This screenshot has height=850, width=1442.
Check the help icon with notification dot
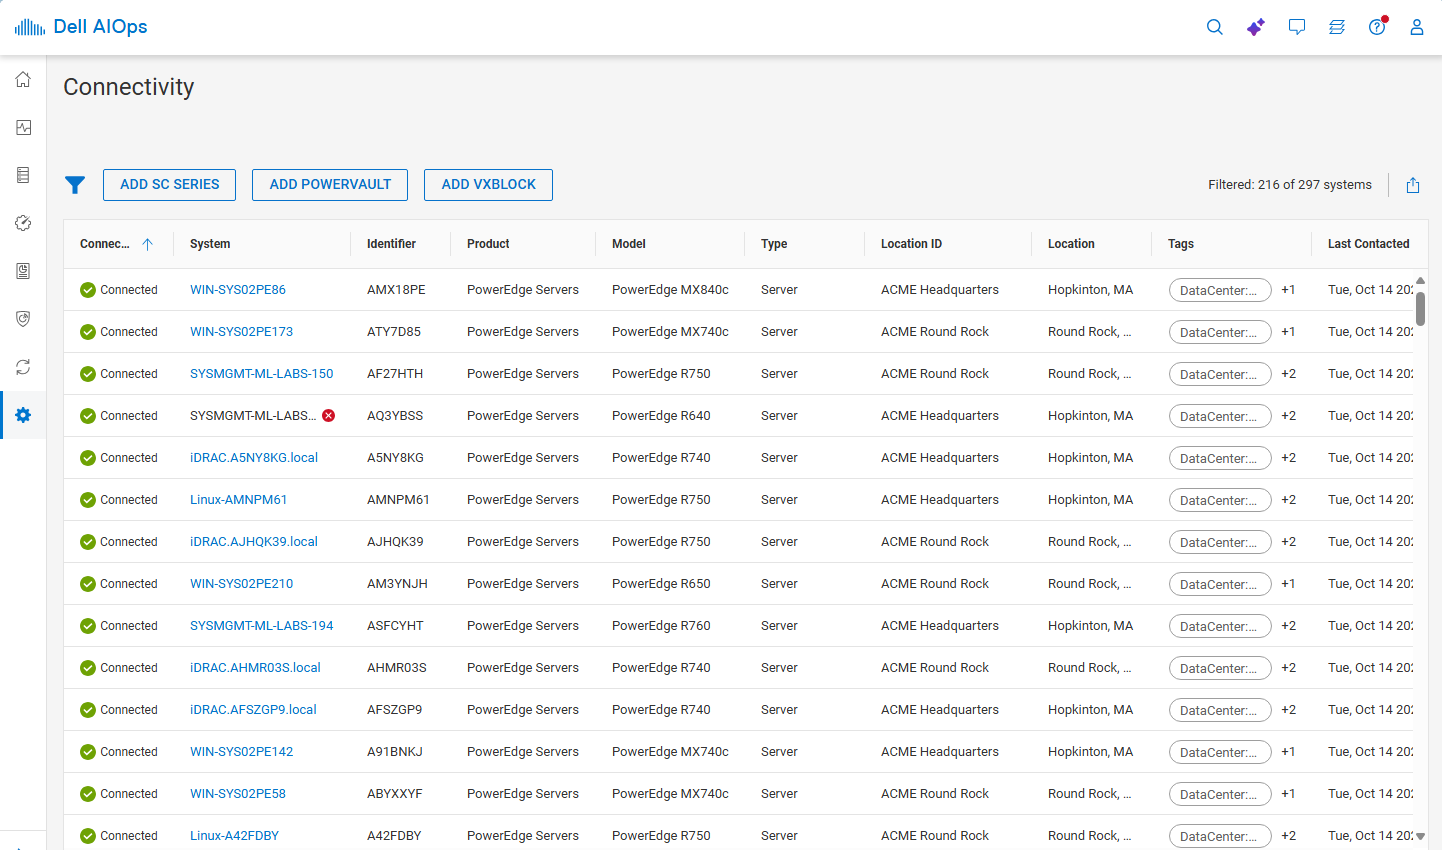[x=1377, y=27]
